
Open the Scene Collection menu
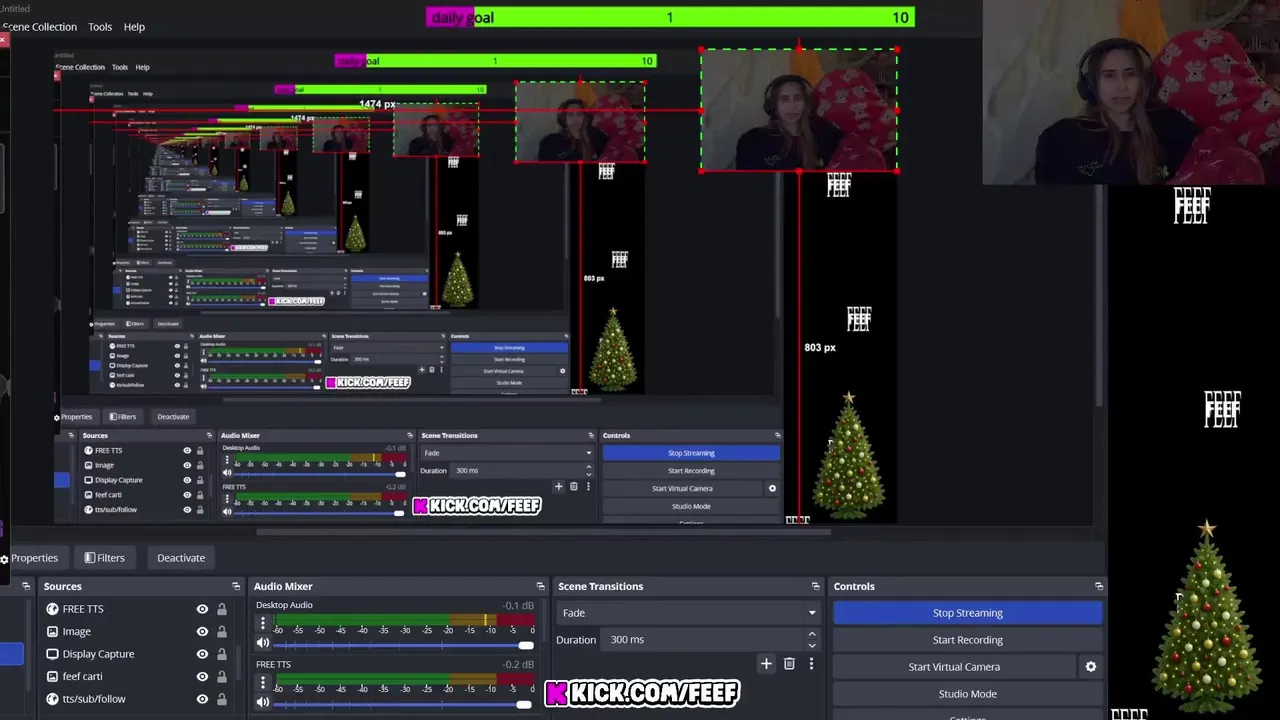coord(39,27)
